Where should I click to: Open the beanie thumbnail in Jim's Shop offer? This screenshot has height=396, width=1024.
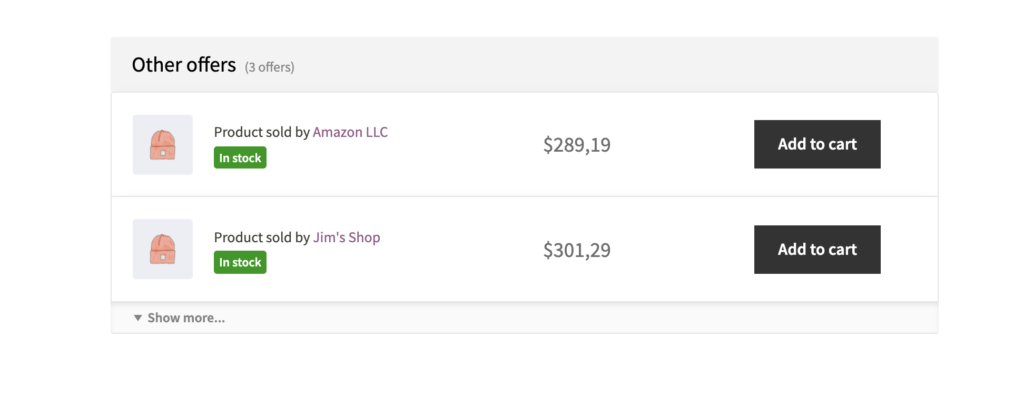163,249
